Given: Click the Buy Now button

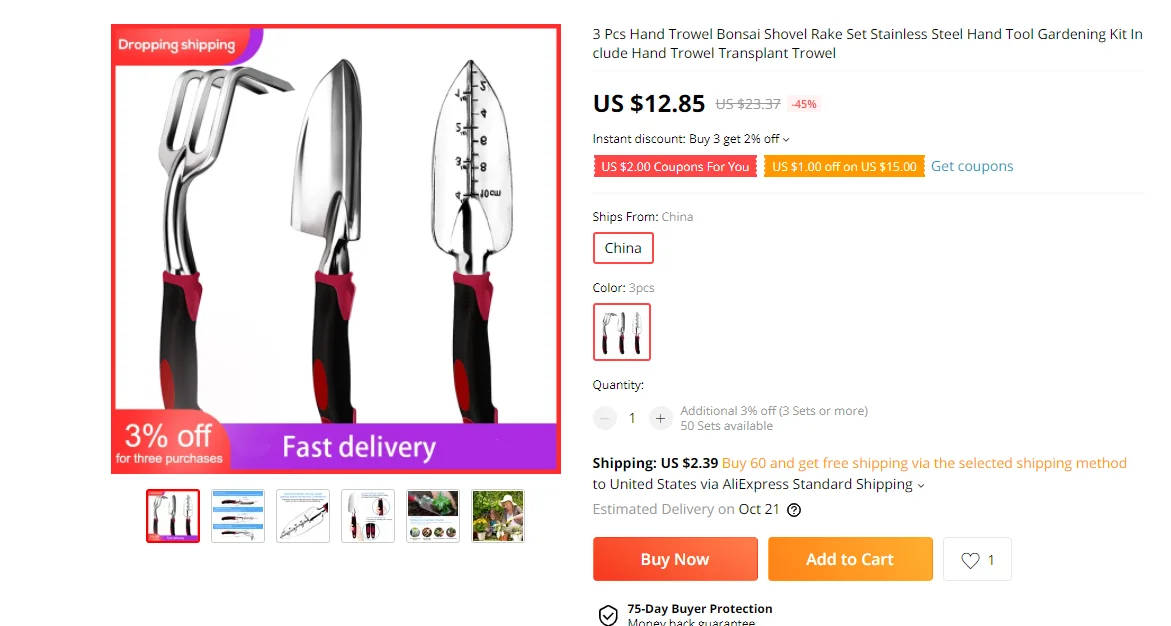Looking at the screenshot, I should 675,559.
